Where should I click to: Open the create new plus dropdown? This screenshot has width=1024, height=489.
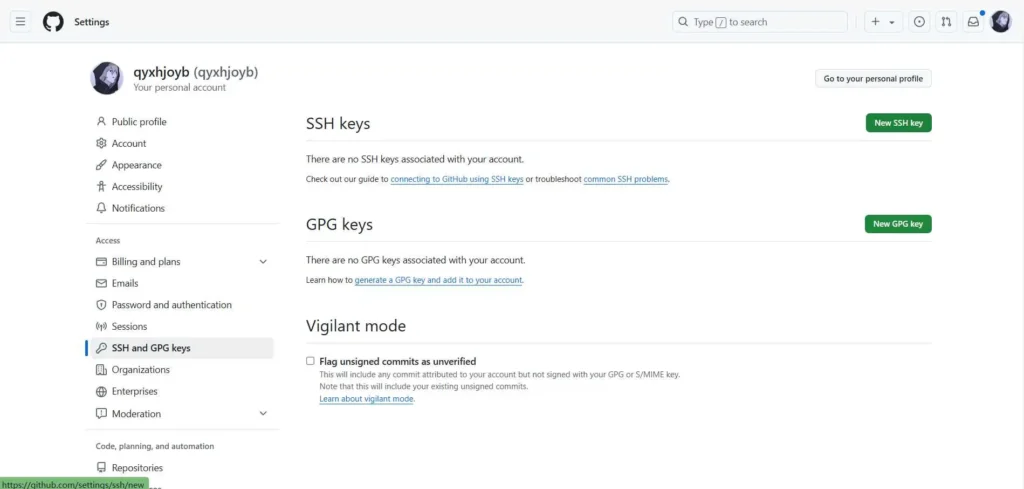[x=882, y=22]
